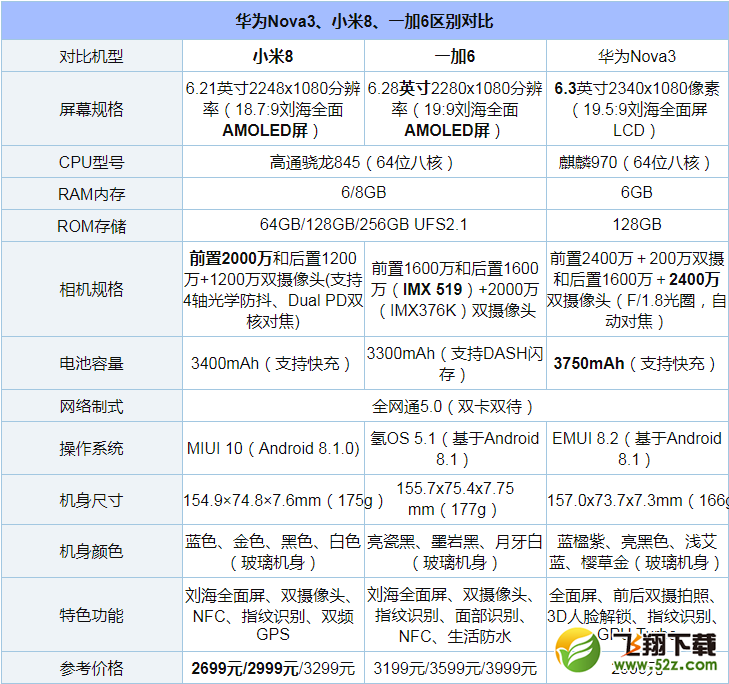The image size is (729, 684).
Task: Click the 3300mAh DASH闪存 cell
Action: [455, 363]
